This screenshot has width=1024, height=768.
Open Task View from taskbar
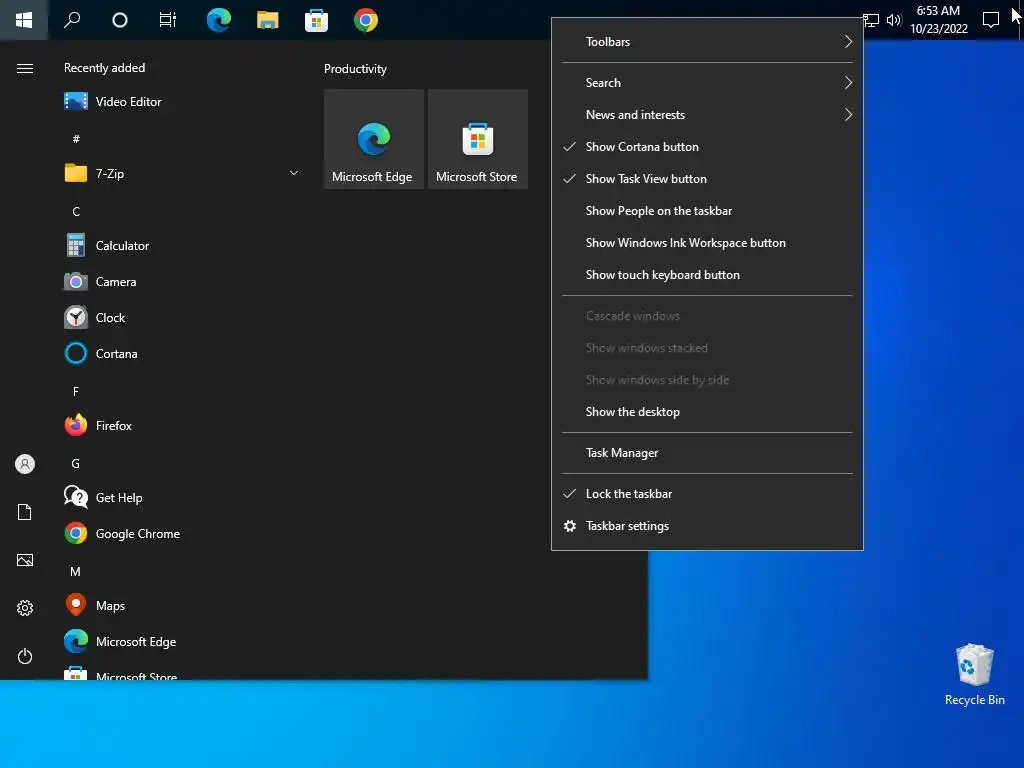tap(168, 20)
